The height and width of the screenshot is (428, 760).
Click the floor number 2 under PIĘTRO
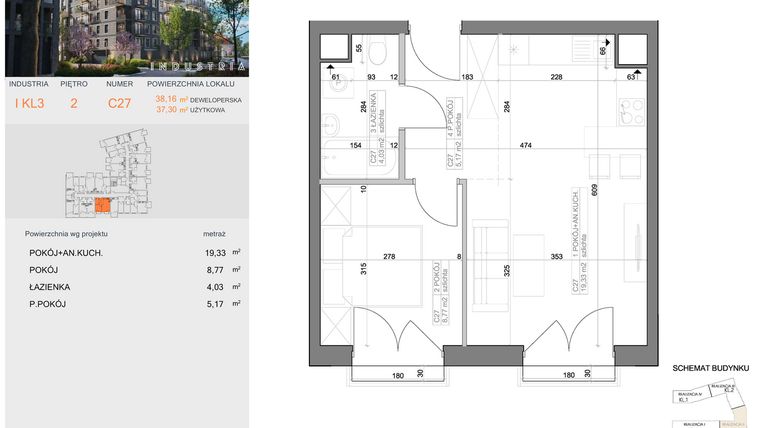pos(74,103)
